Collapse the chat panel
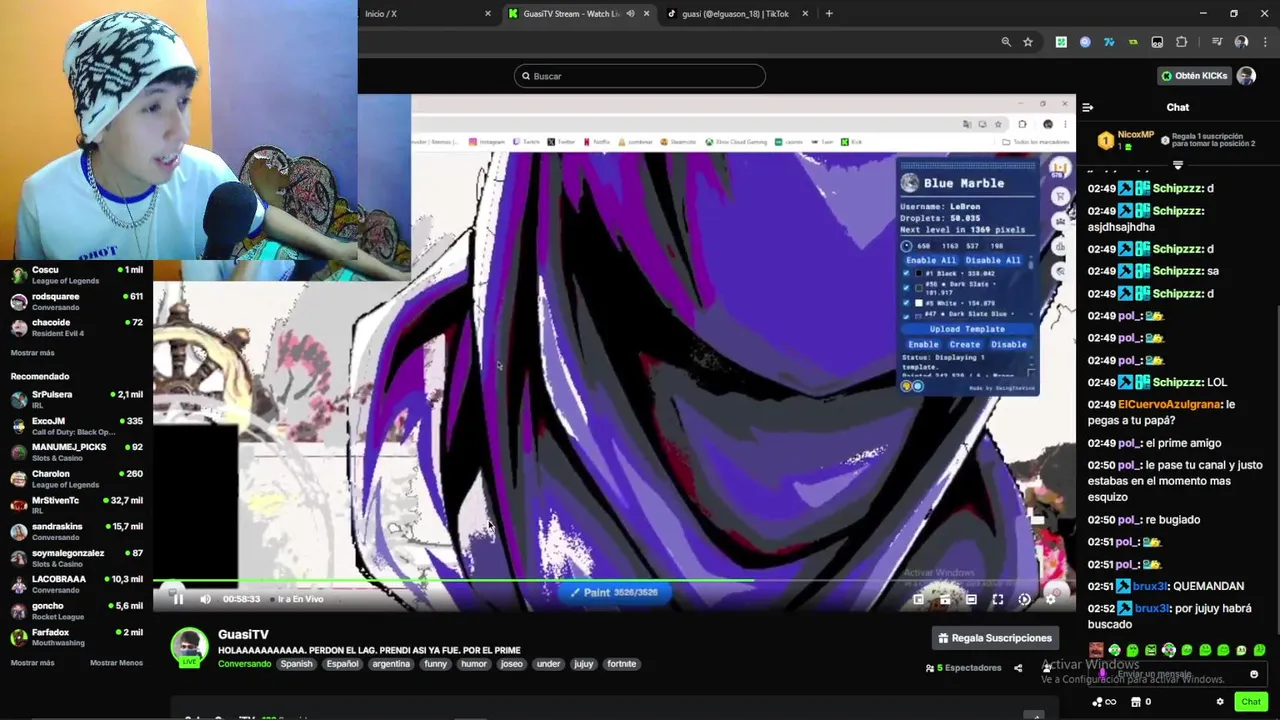This screenshot has width=1280, height=720. (x=1088, y=107)
